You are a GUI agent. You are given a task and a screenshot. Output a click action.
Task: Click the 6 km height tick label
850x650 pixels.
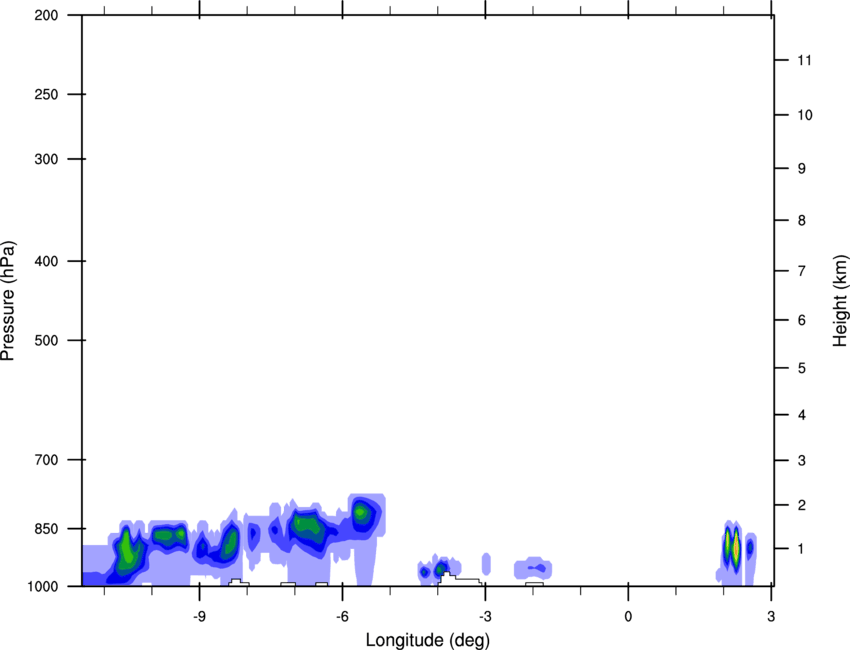coord(802,321)
